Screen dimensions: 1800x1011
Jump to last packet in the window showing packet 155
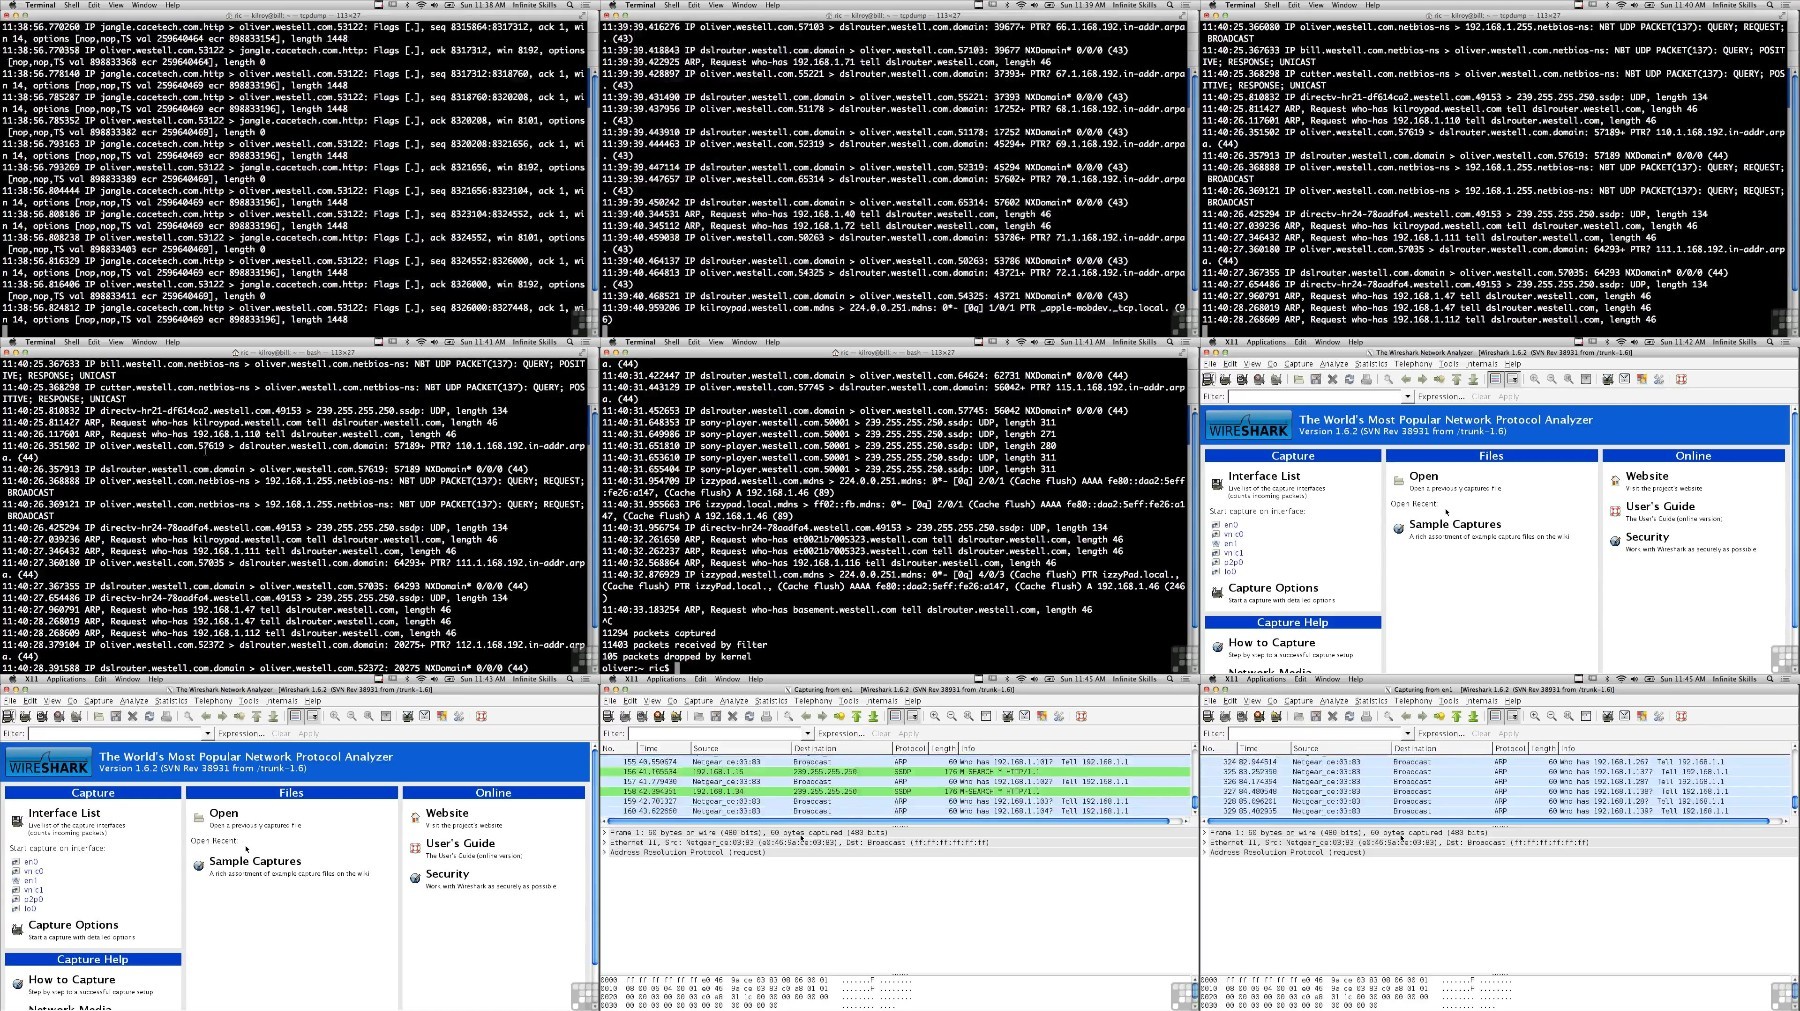[873, 716]
